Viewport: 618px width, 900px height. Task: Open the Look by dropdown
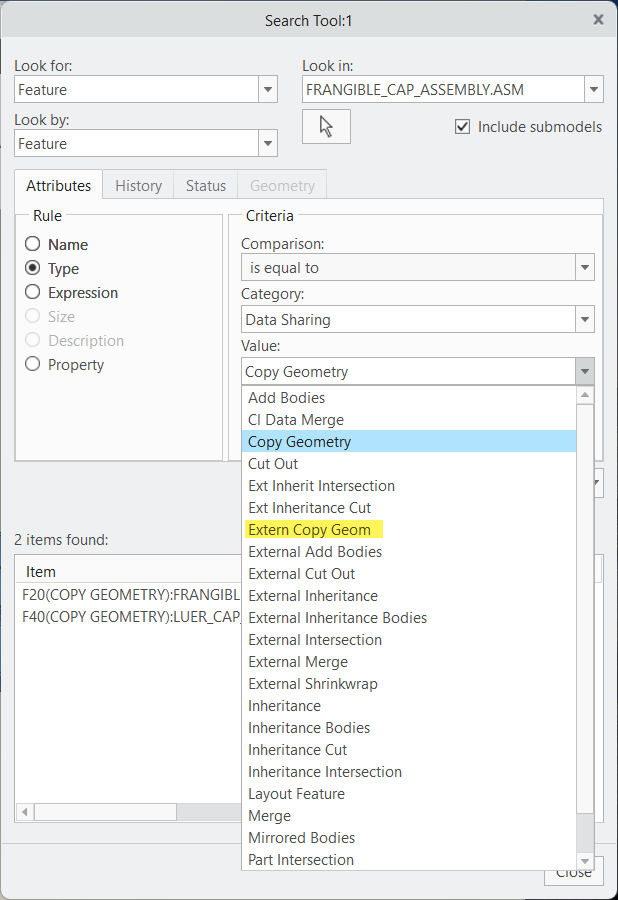tap(267, 143)
